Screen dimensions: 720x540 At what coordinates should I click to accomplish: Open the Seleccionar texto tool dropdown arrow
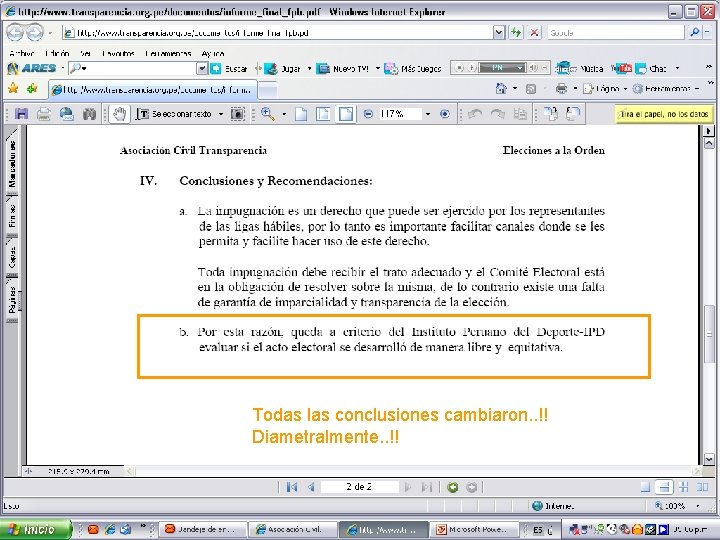coord(221,114)
